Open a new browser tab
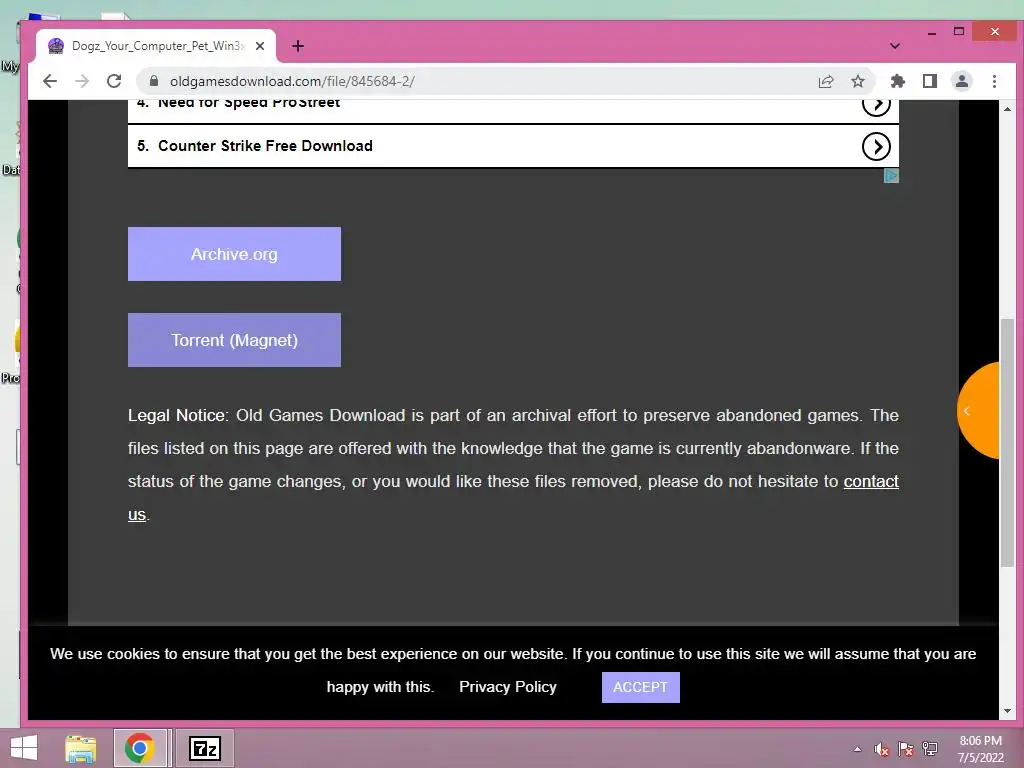Screen dimensions: 1024x768 tap(298, 46)
